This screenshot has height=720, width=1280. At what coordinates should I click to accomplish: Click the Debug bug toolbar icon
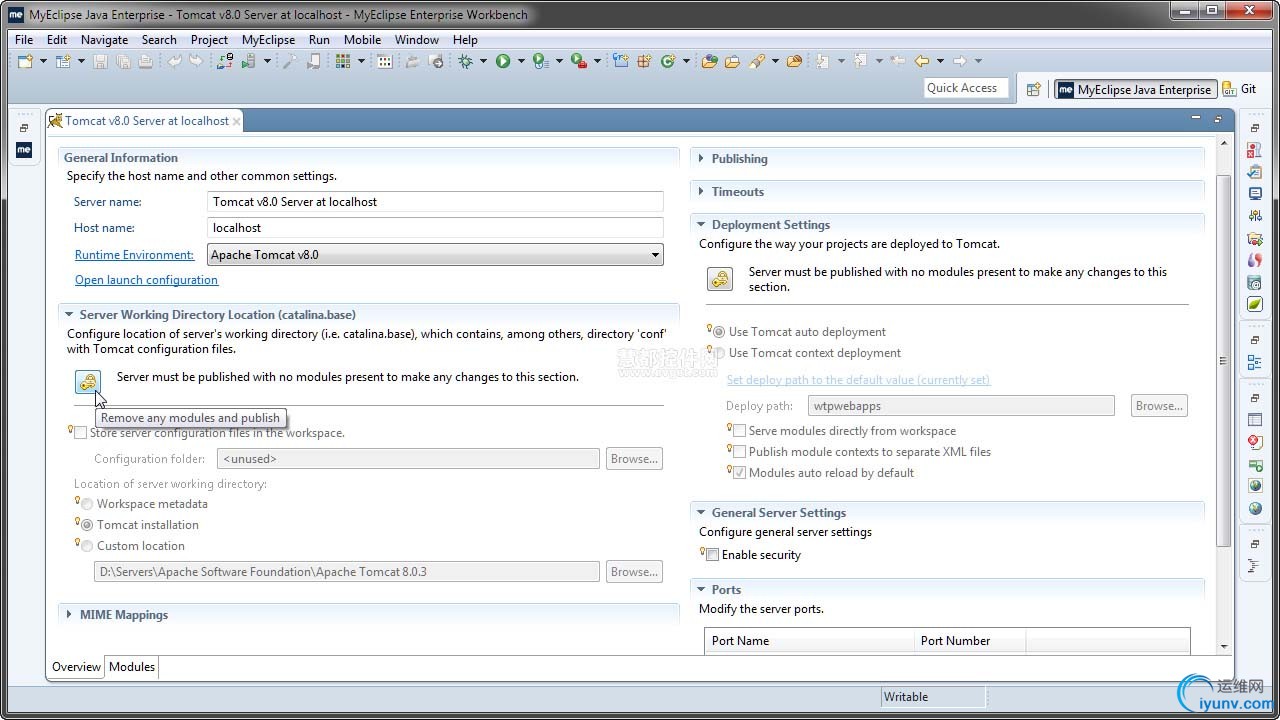(465, 61)
